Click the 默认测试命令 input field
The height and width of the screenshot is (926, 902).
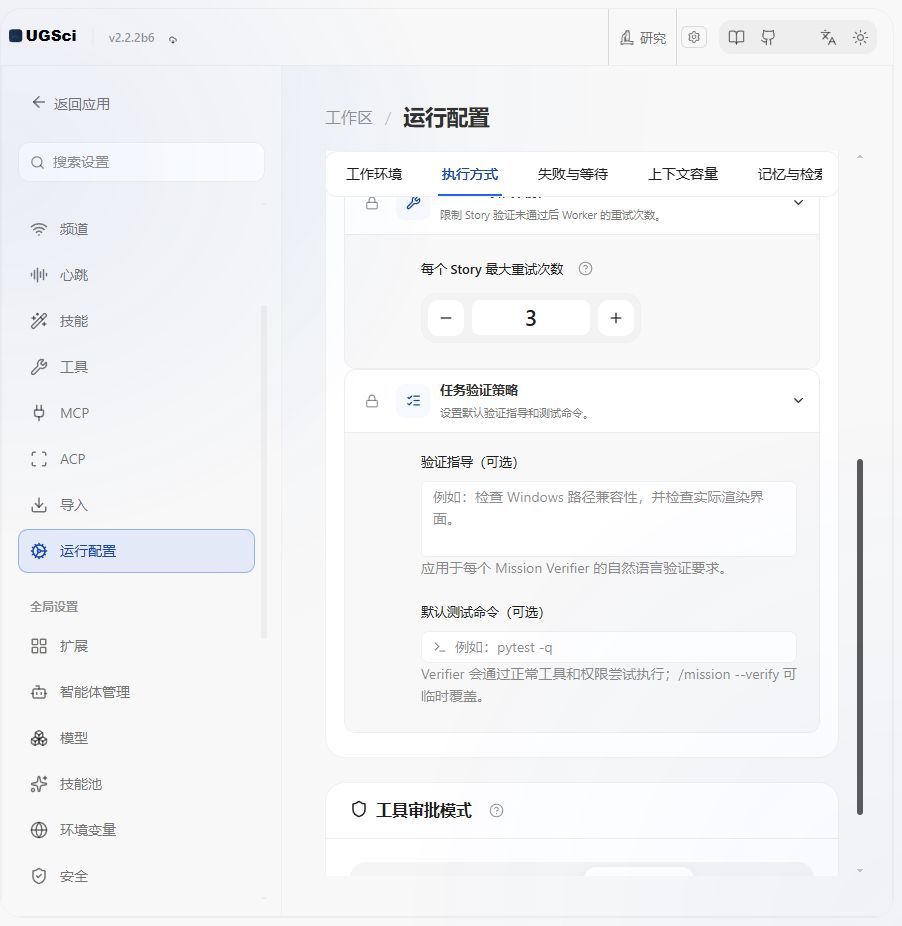coord(608,647)
